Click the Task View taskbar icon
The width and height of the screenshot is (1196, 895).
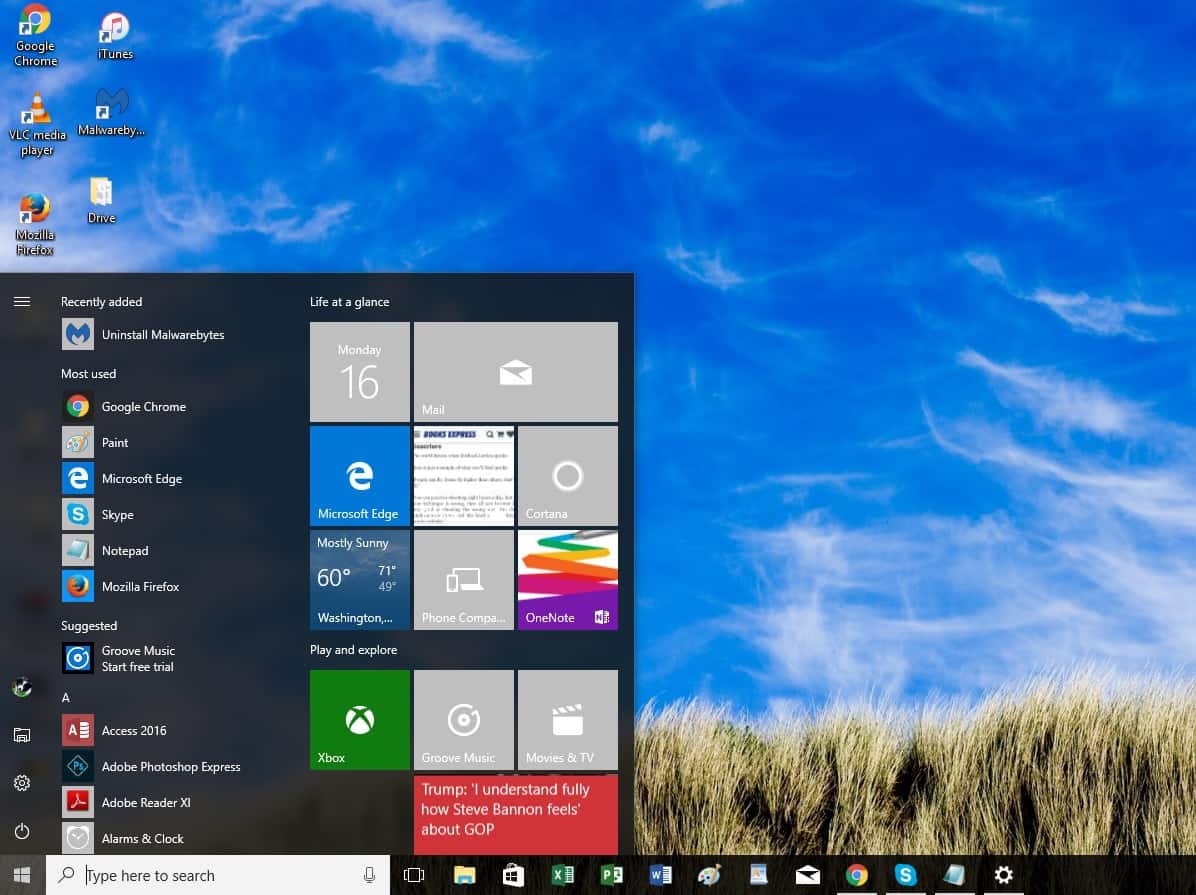pos(413,875)
